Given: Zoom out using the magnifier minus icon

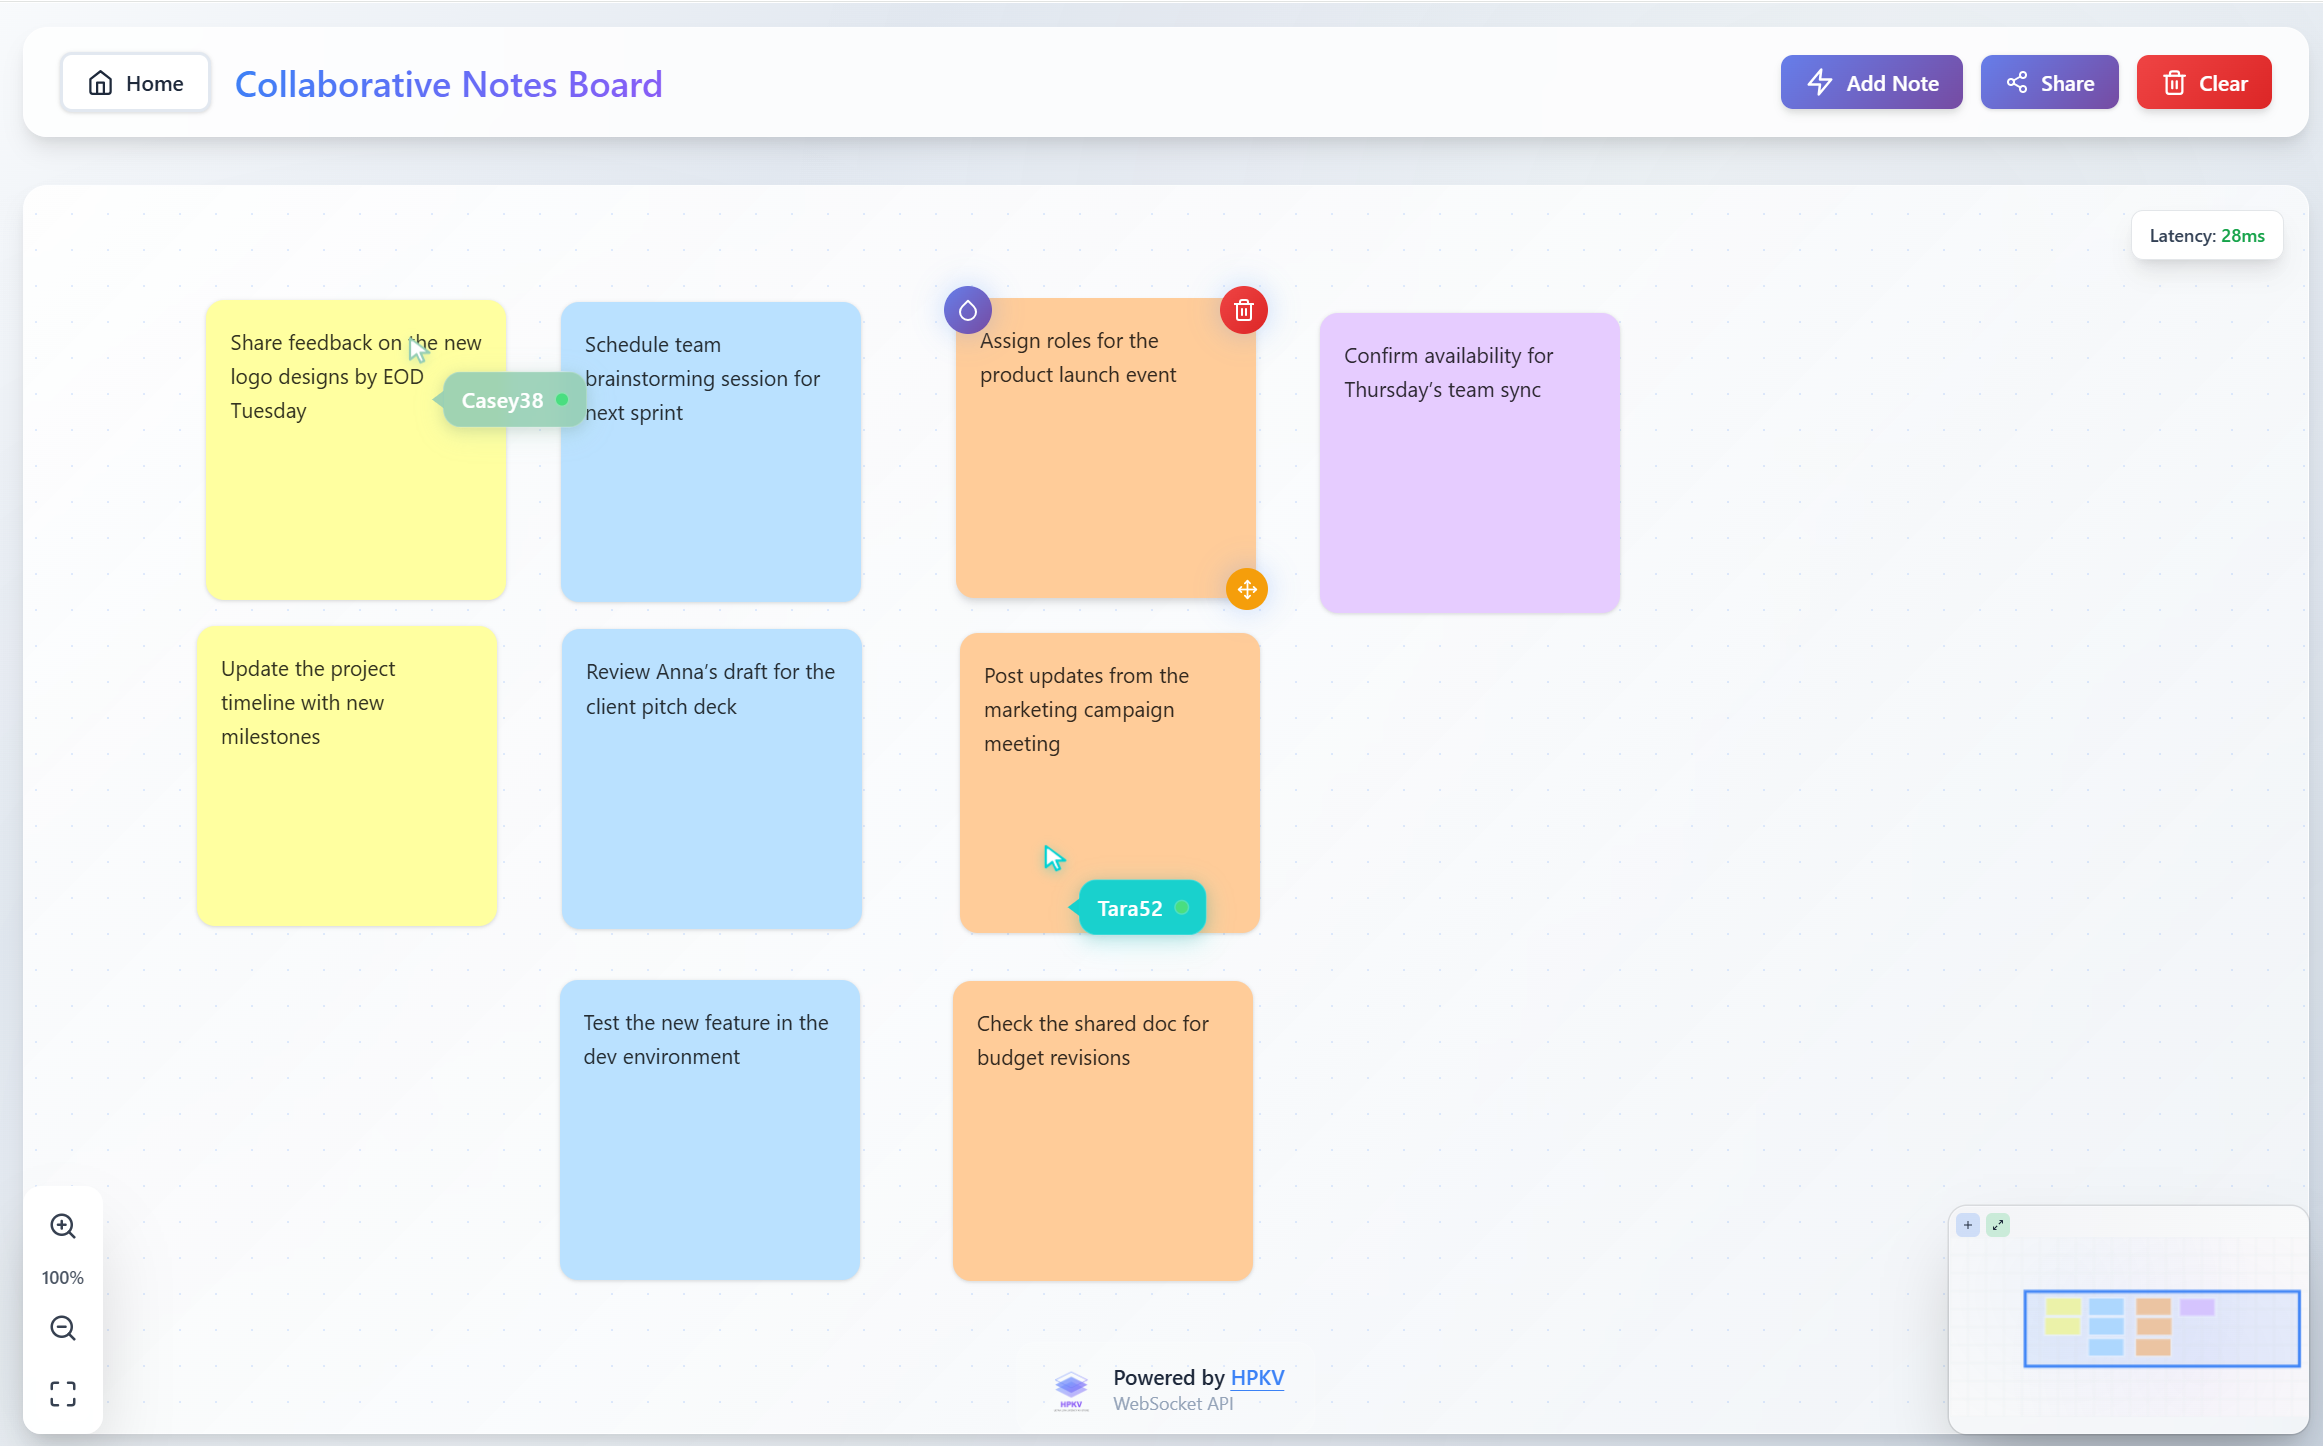Looking at the screenshot, I should pyautogui.click(x=63, y=1328).
